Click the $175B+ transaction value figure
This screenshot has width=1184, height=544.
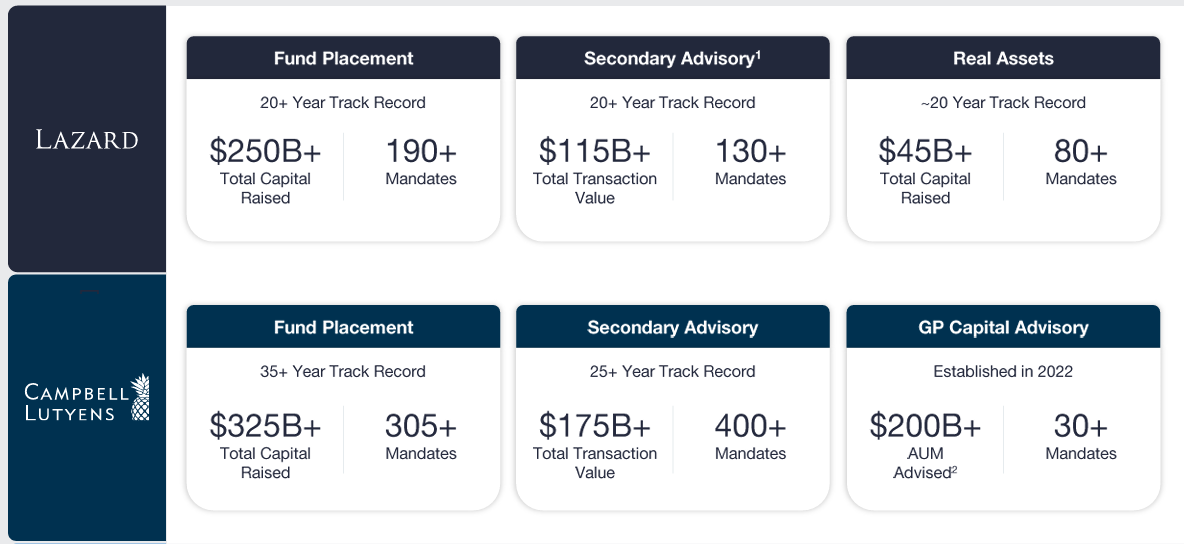click(595, 426)
